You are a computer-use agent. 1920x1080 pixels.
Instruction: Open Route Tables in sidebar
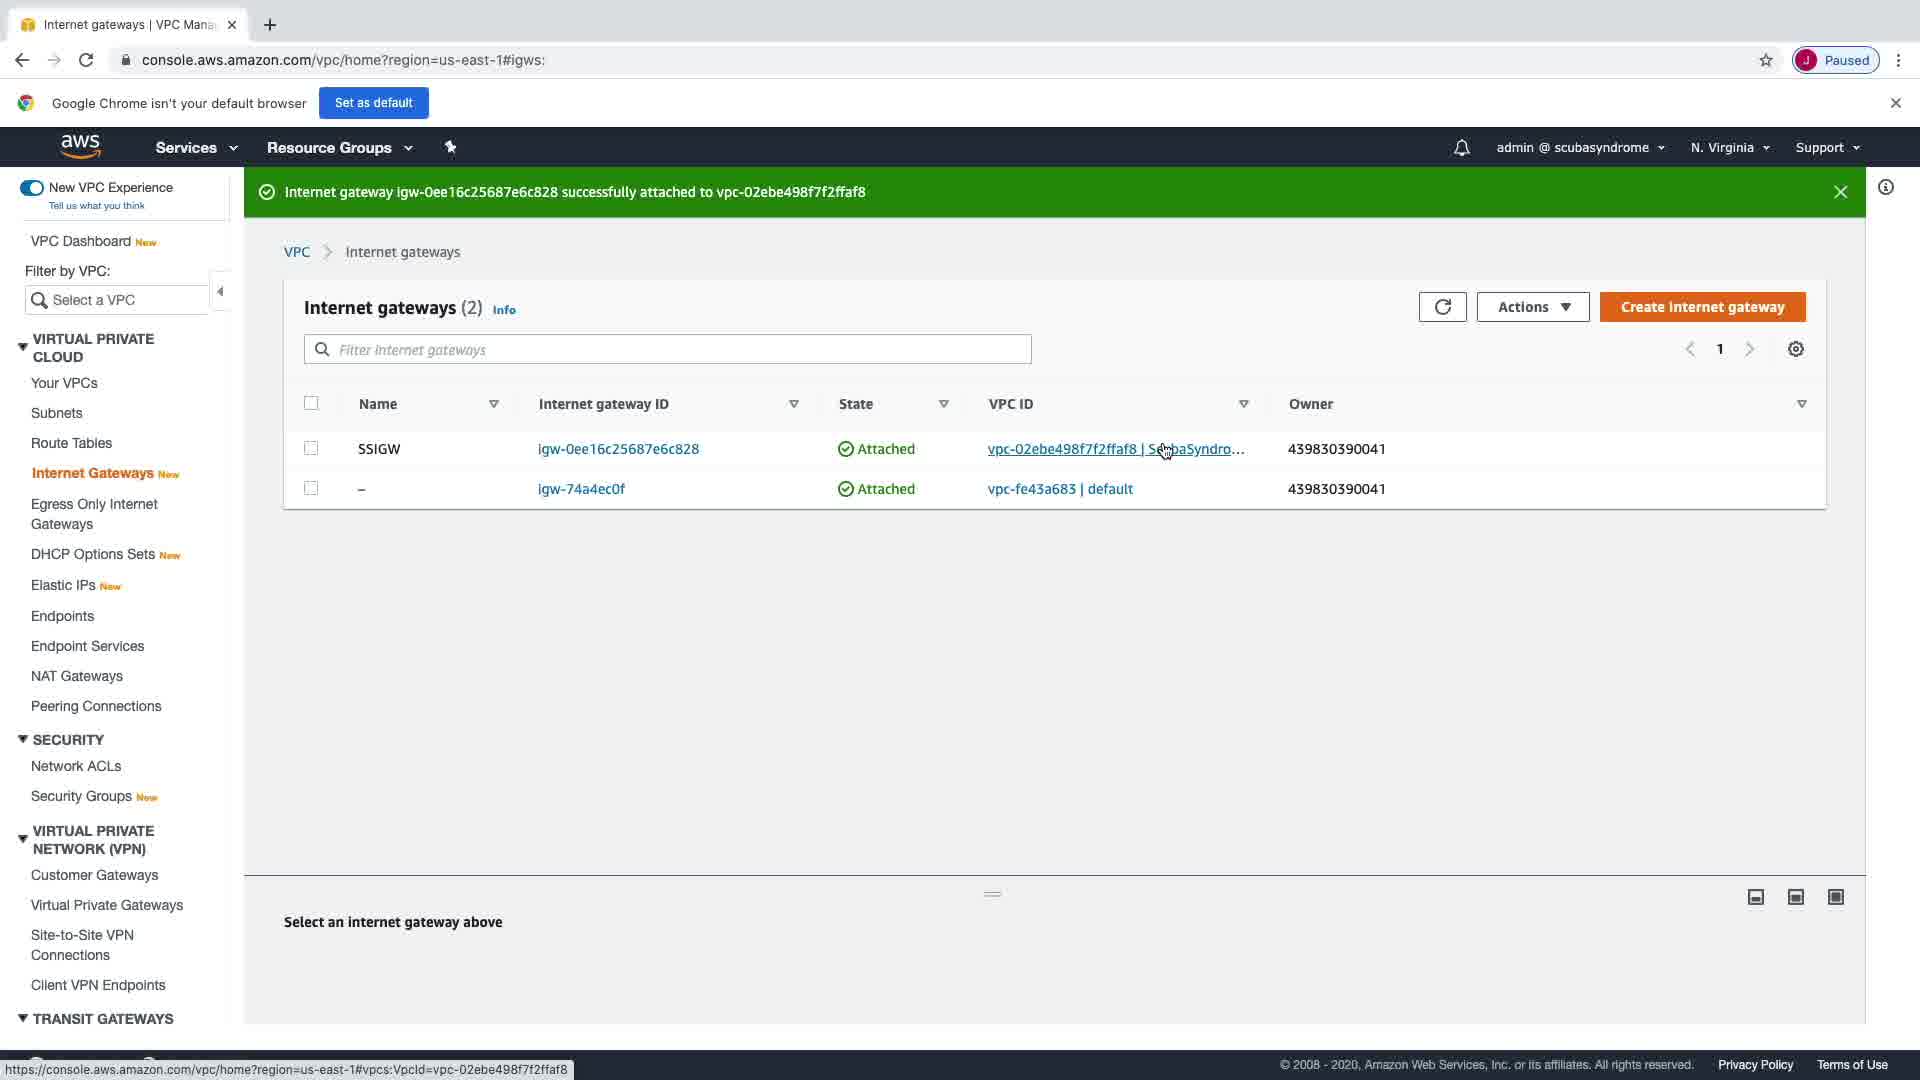point(71,443)
